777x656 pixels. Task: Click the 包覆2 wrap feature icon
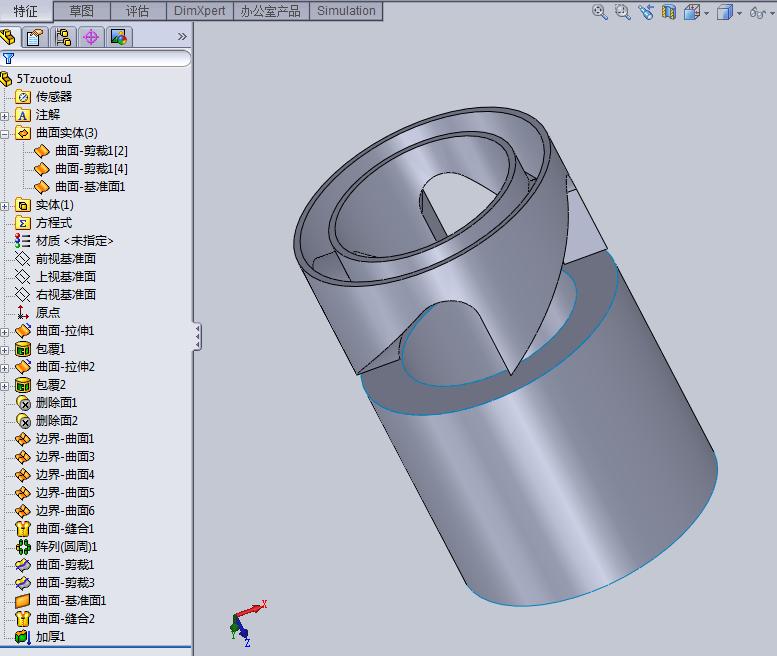pos(23,385)
